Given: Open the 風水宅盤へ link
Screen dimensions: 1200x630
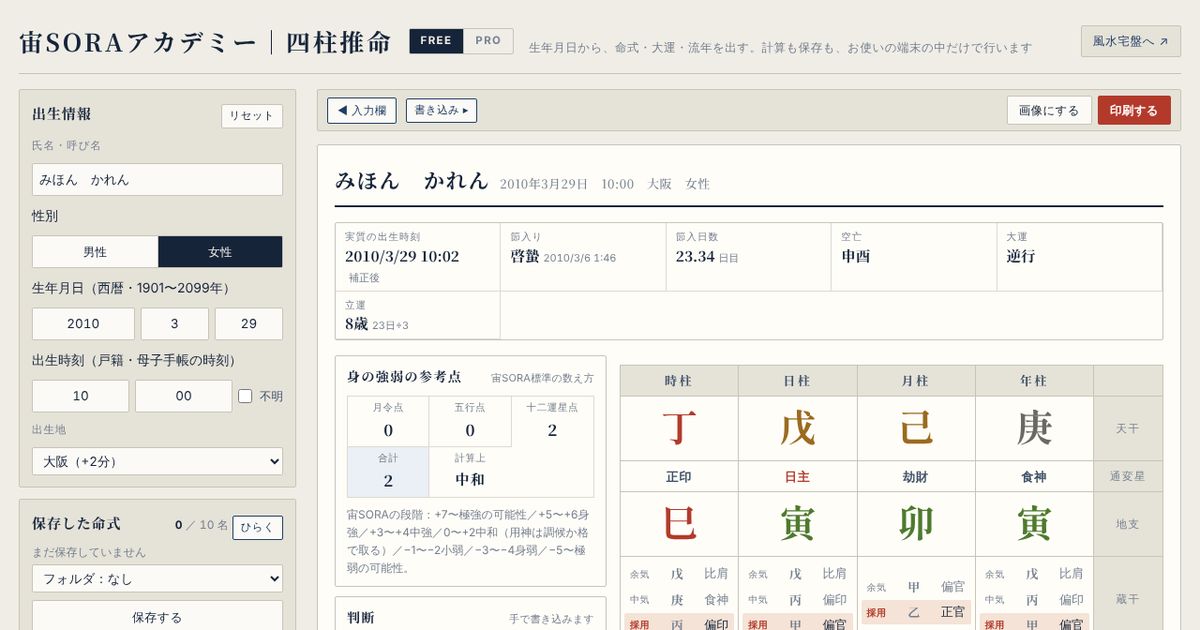Looking at the screenshot, I should pos(1130,41).
